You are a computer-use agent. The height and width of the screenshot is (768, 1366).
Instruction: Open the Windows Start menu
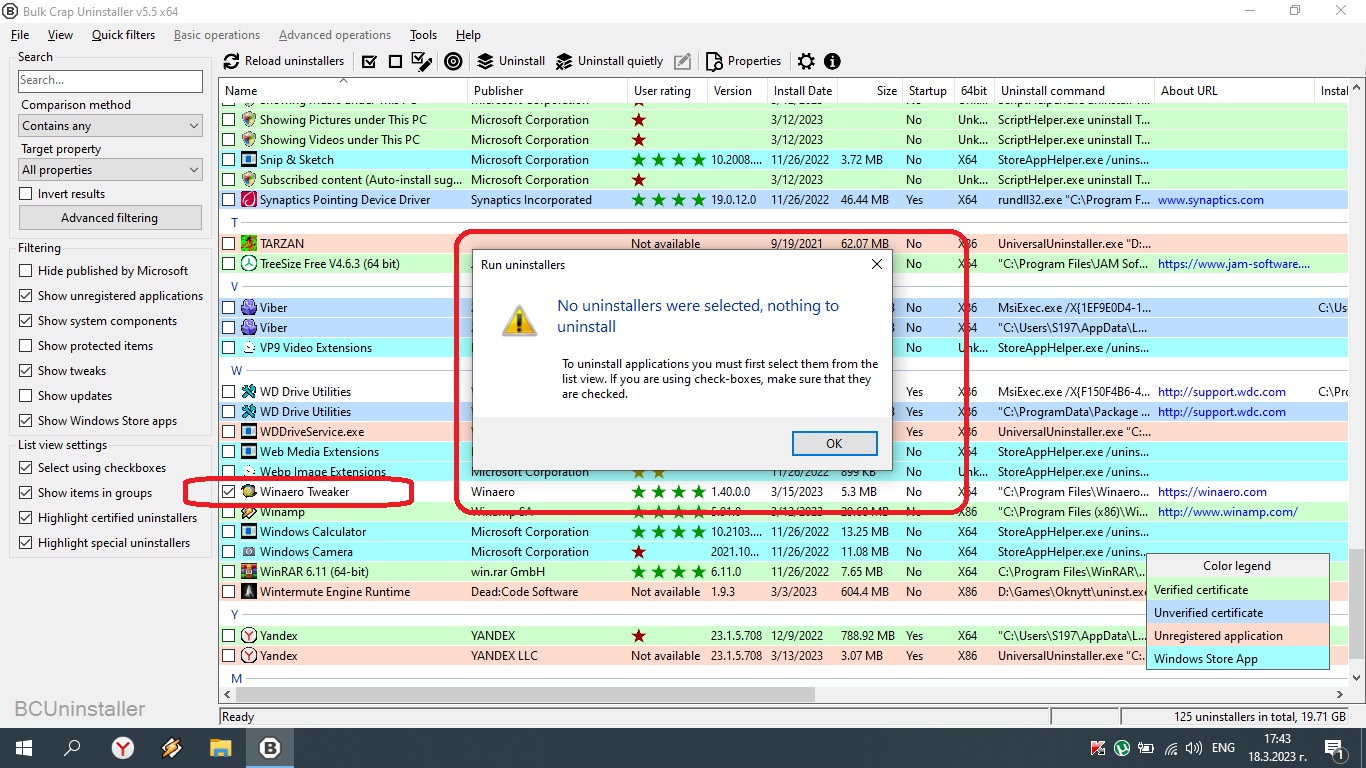[x=23, y=748]
